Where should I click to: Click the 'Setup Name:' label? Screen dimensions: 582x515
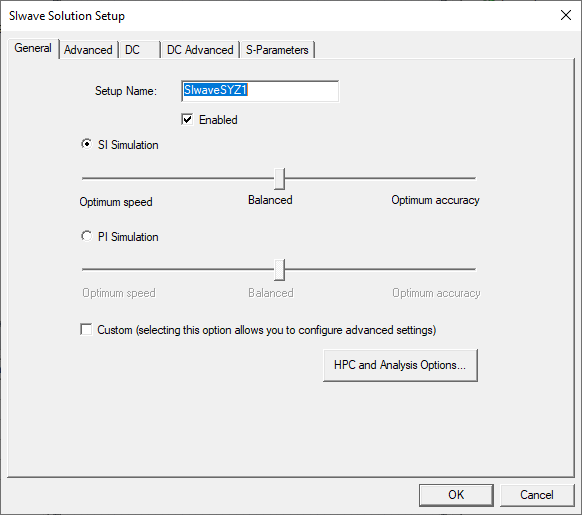[126, 91]
